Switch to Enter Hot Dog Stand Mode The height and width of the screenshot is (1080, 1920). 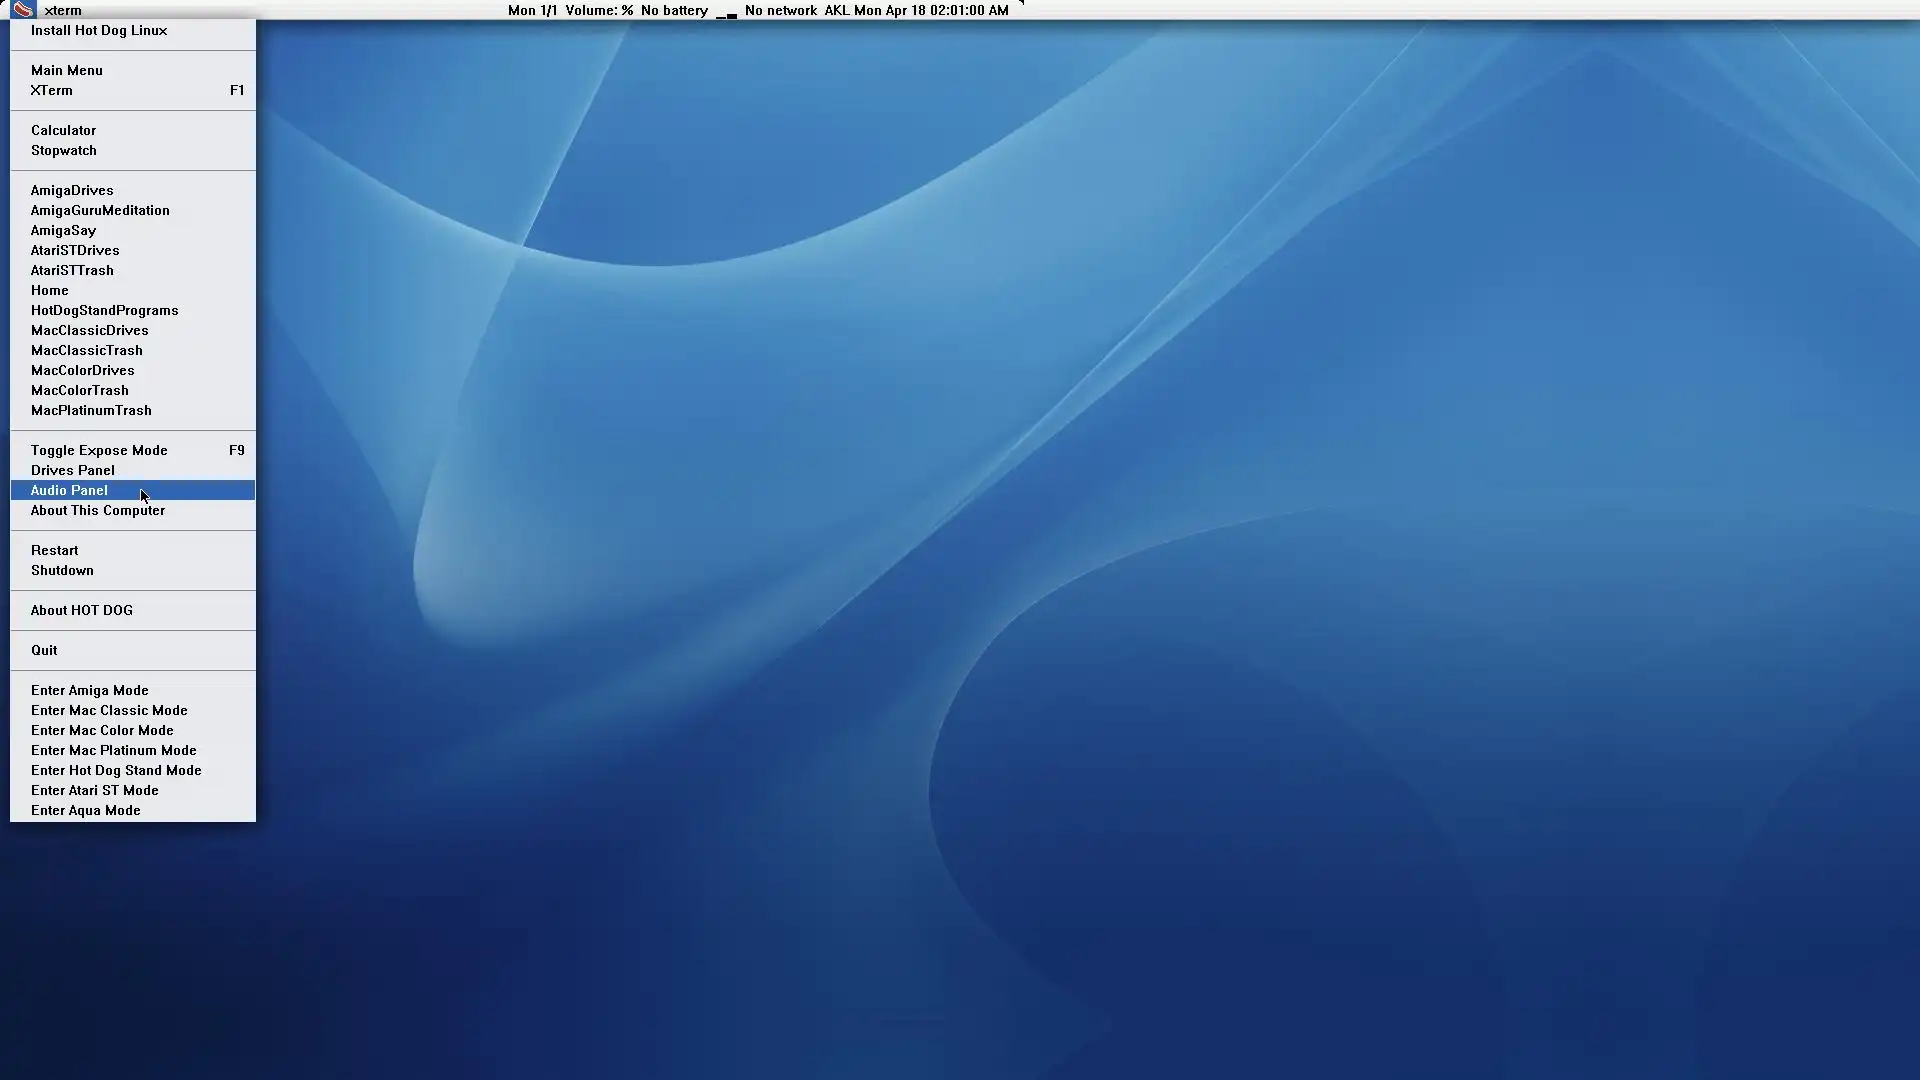(116, 770)
